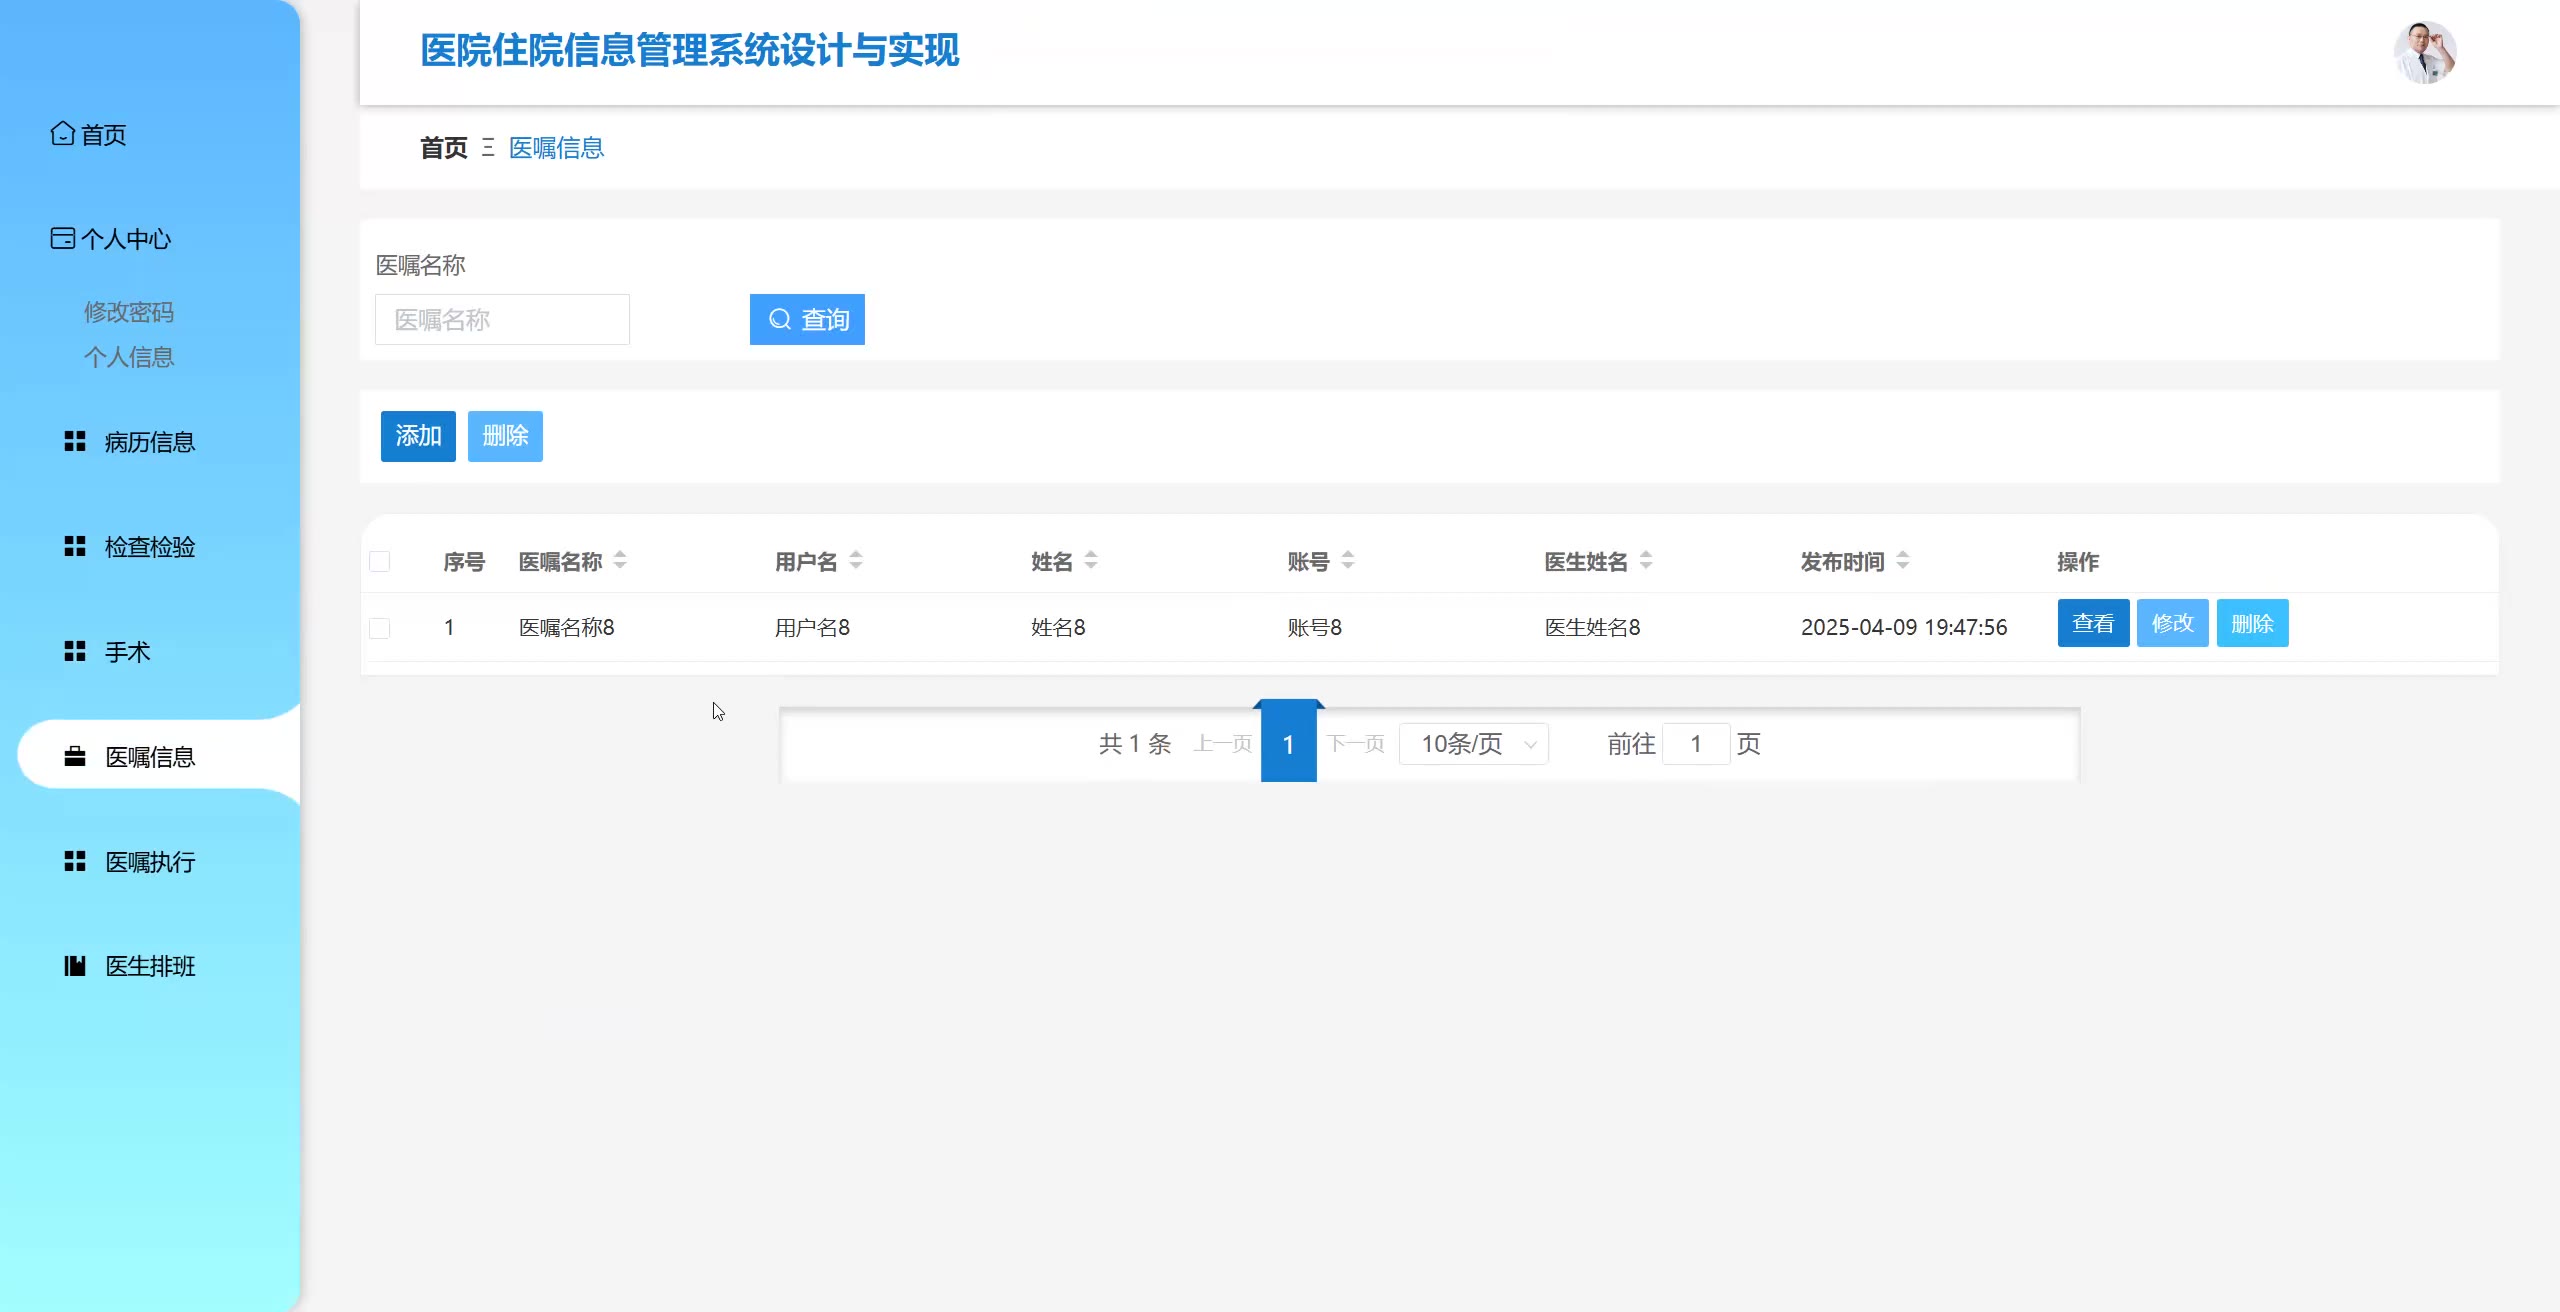Click the home icon in the sidebar
2560x1312 pixels.
[x=63, y=133]
